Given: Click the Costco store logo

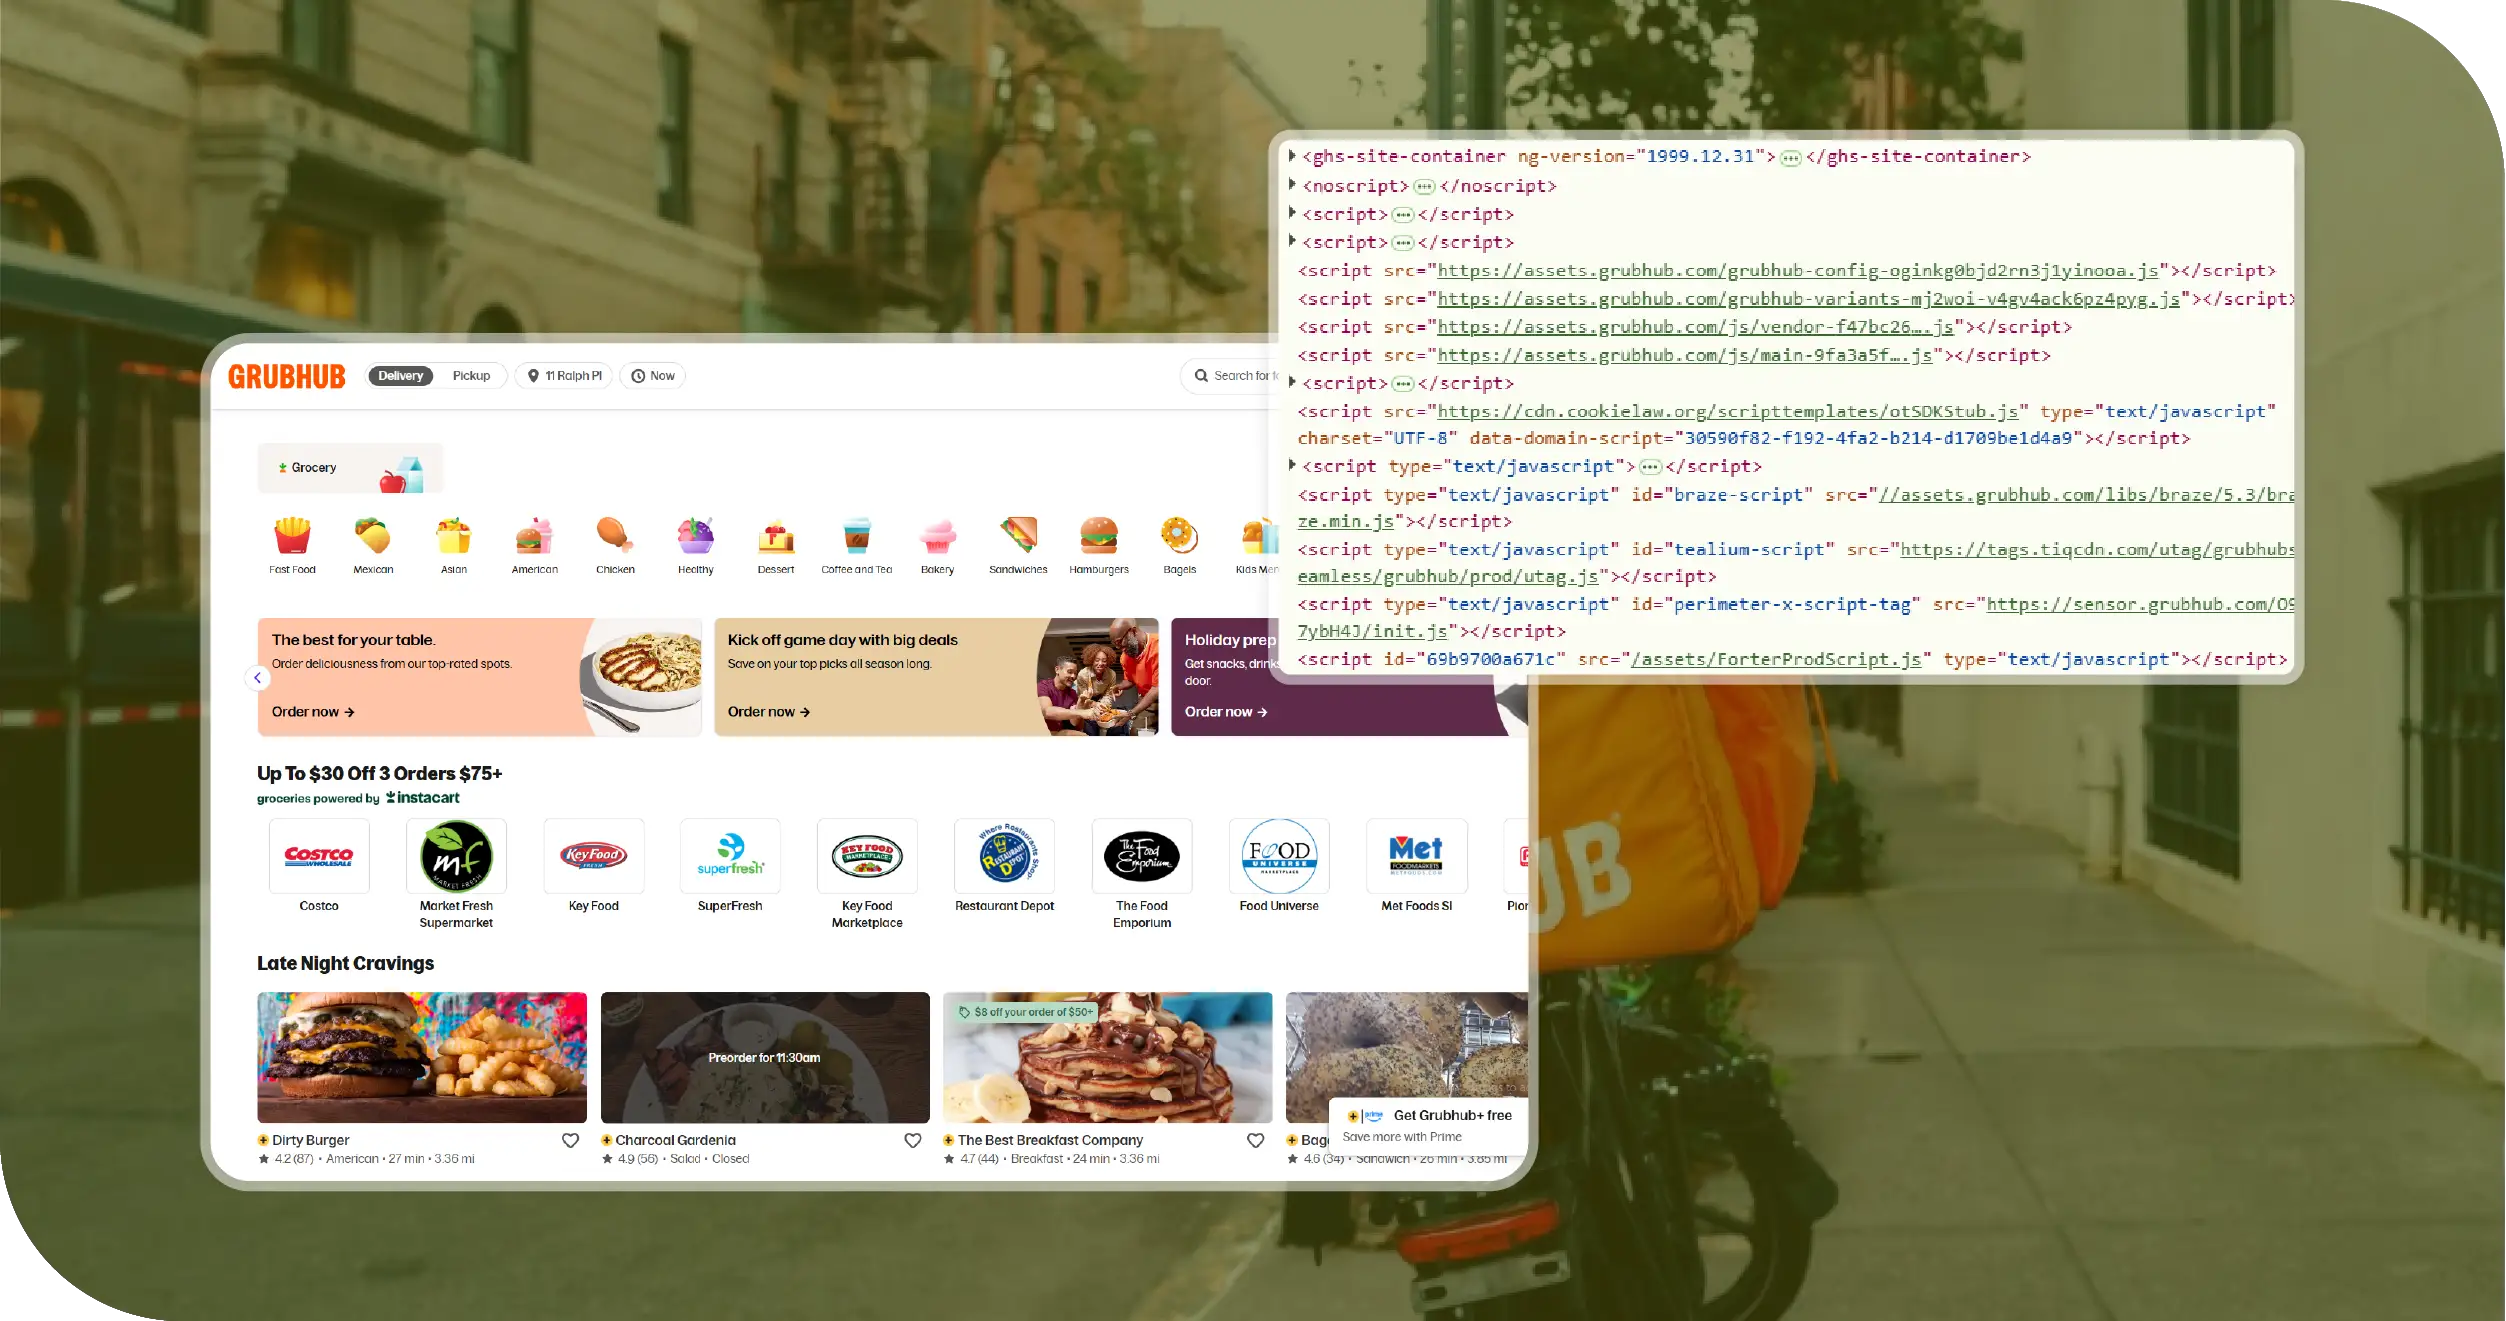Looking at the screenshot, I should [319, 856].
